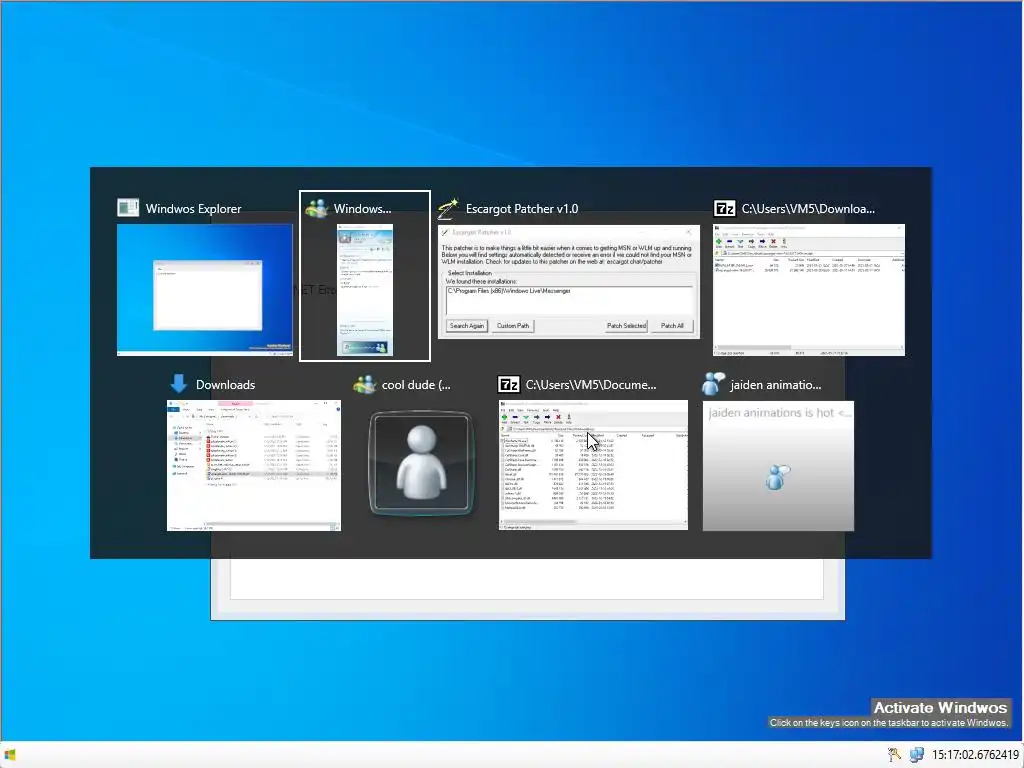Switch to the Downloads file explorer preview
Viewport: 1024px width, 768px height.
[x=253, y=465]
